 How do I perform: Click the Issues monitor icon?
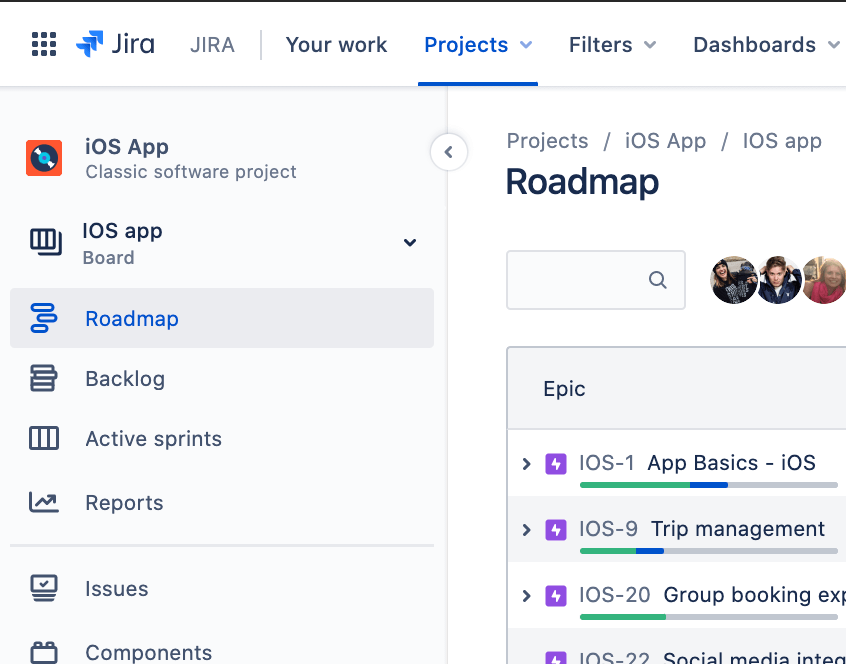tap(44, 588)
